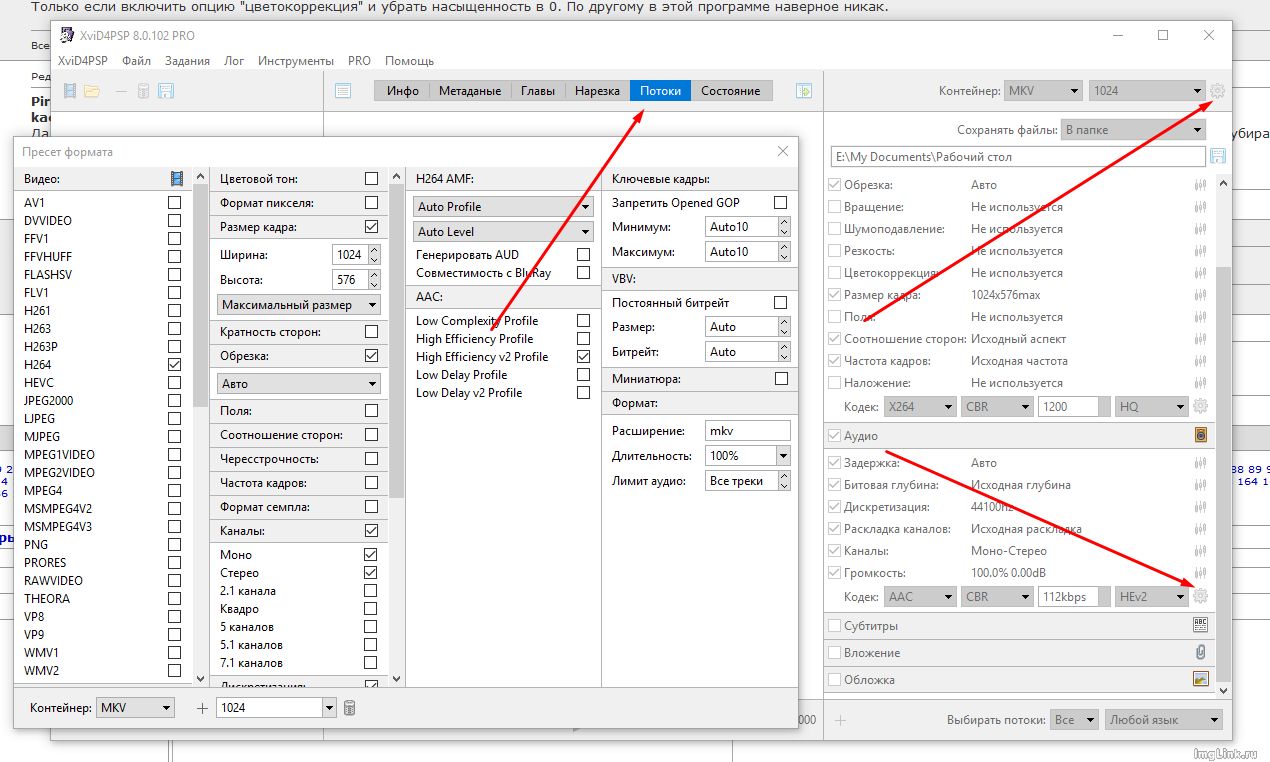Toggle the Моно channel checkbox
The width and height of the screenshot is (1270, 762).
(371, 555)
